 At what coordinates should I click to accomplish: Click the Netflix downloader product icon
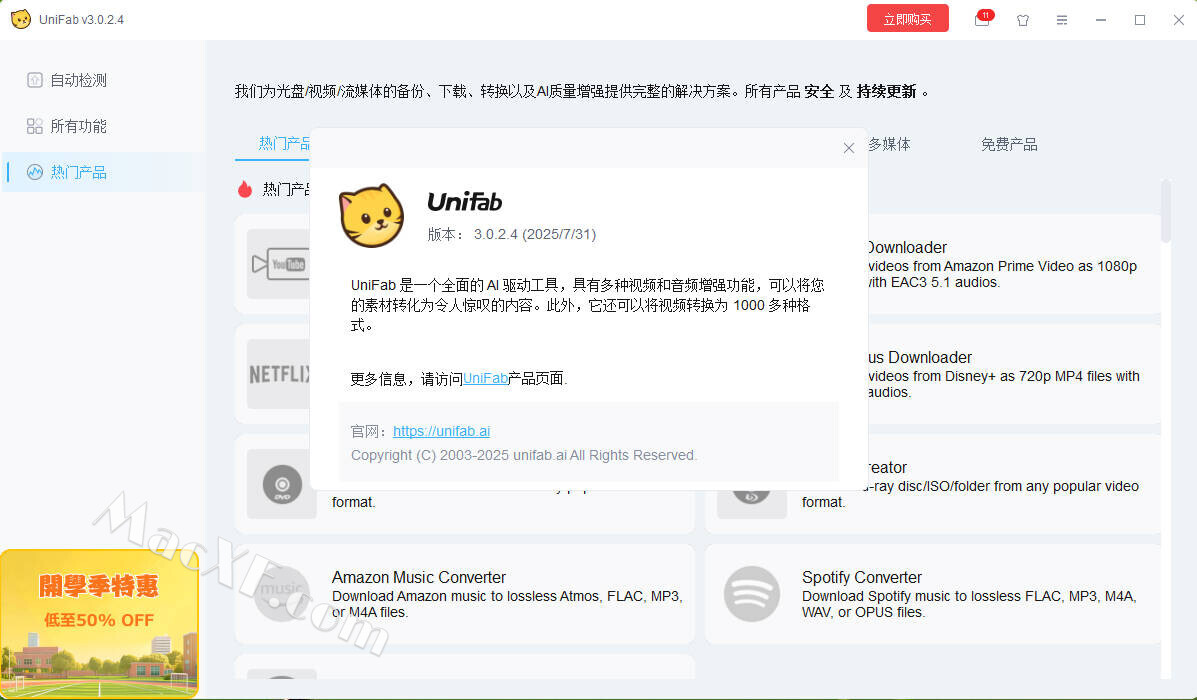pos(279,374)
